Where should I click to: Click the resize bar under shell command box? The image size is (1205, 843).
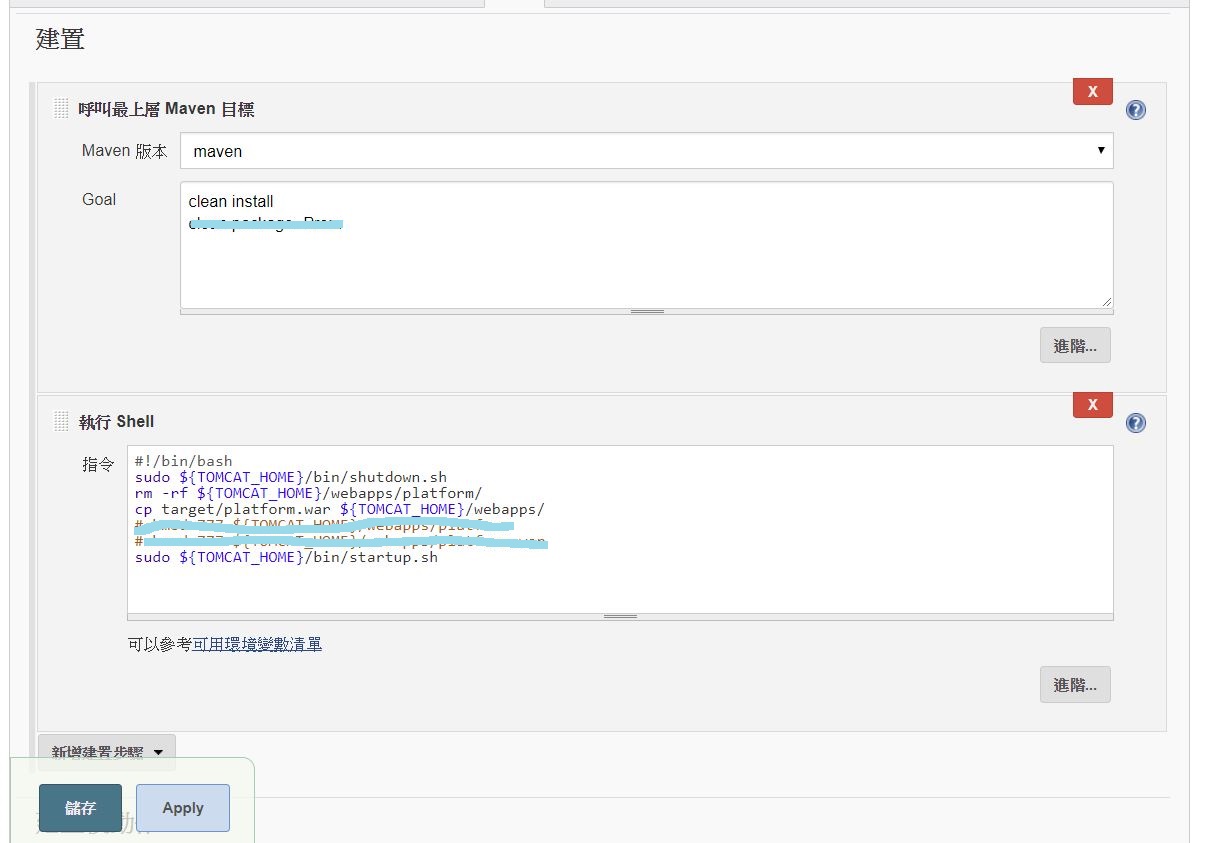[620, 616]
